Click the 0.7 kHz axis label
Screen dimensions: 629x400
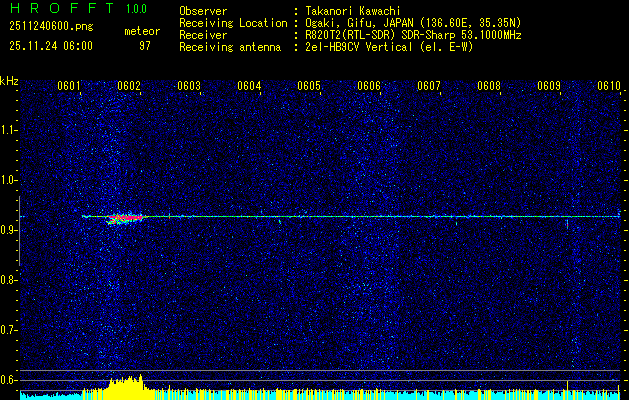[x=8, y=330]
